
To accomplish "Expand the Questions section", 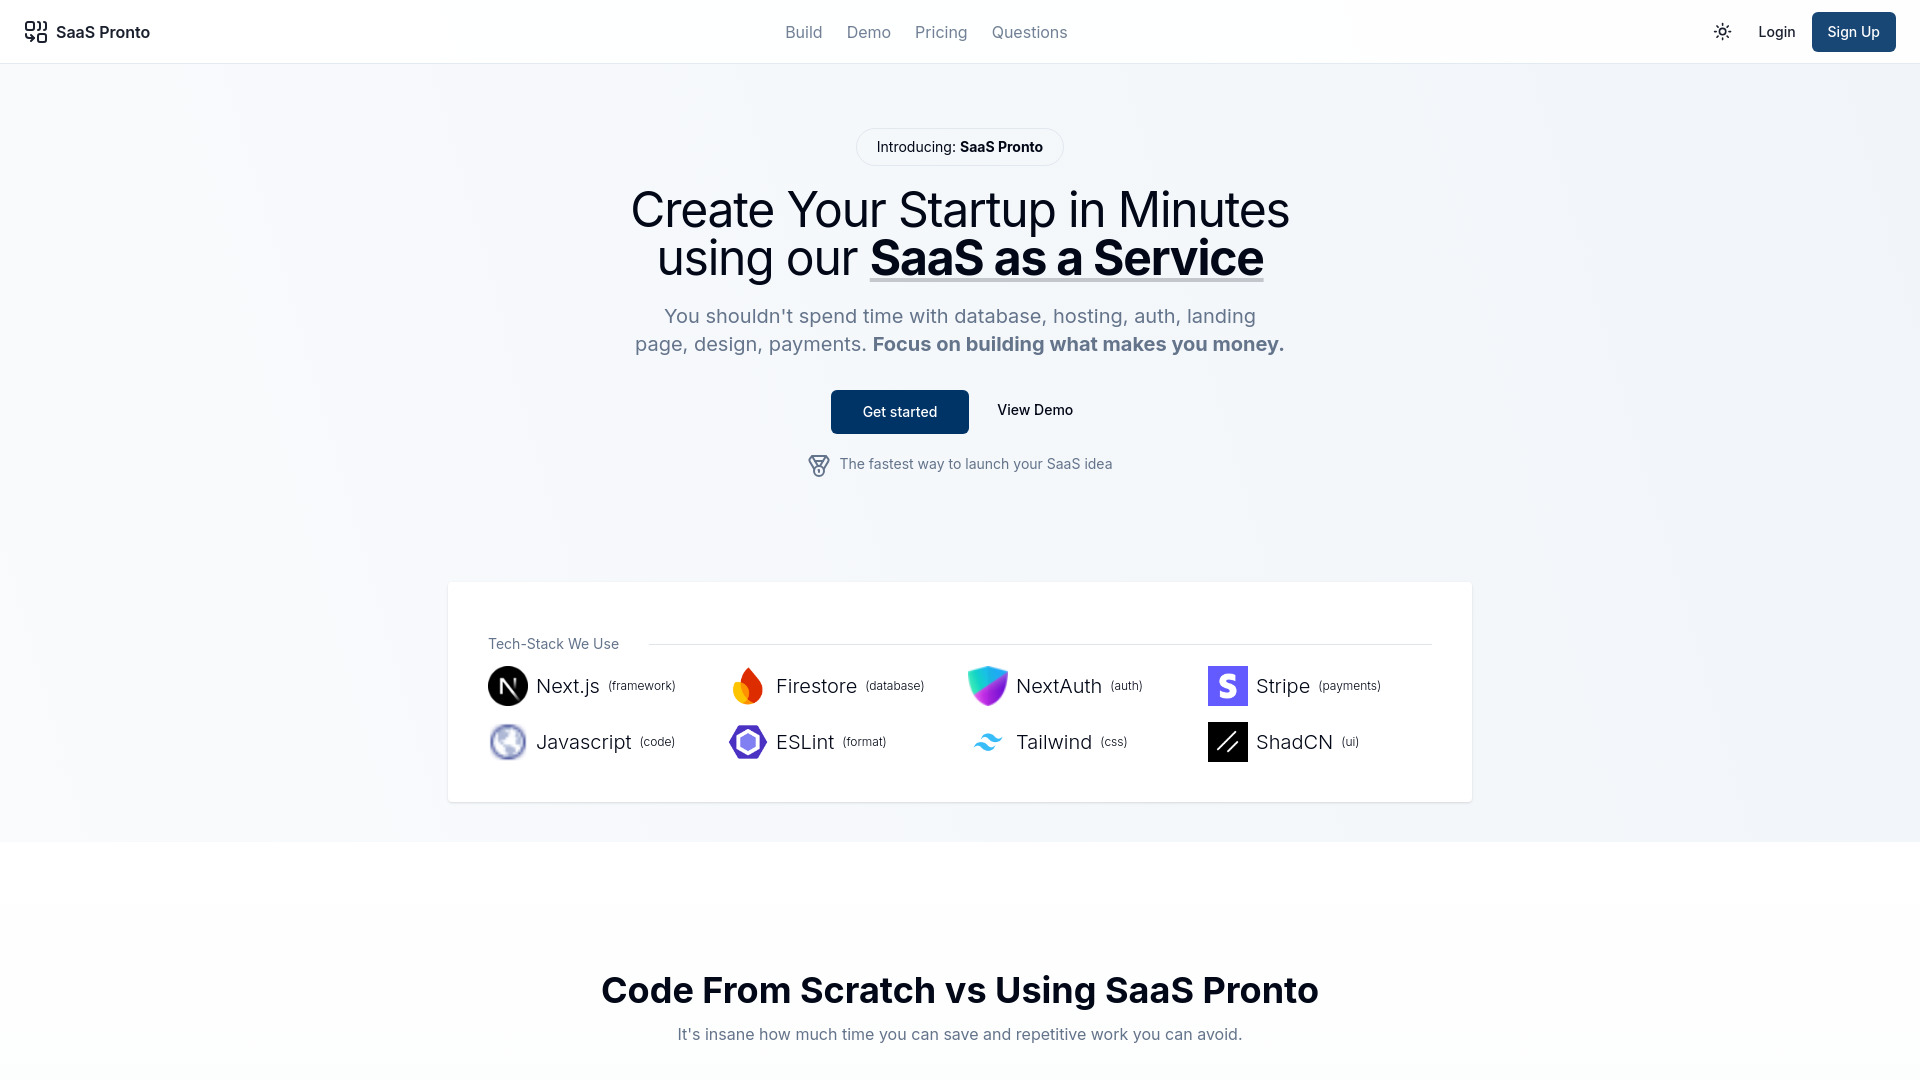I will click(x=1029, y=32).
